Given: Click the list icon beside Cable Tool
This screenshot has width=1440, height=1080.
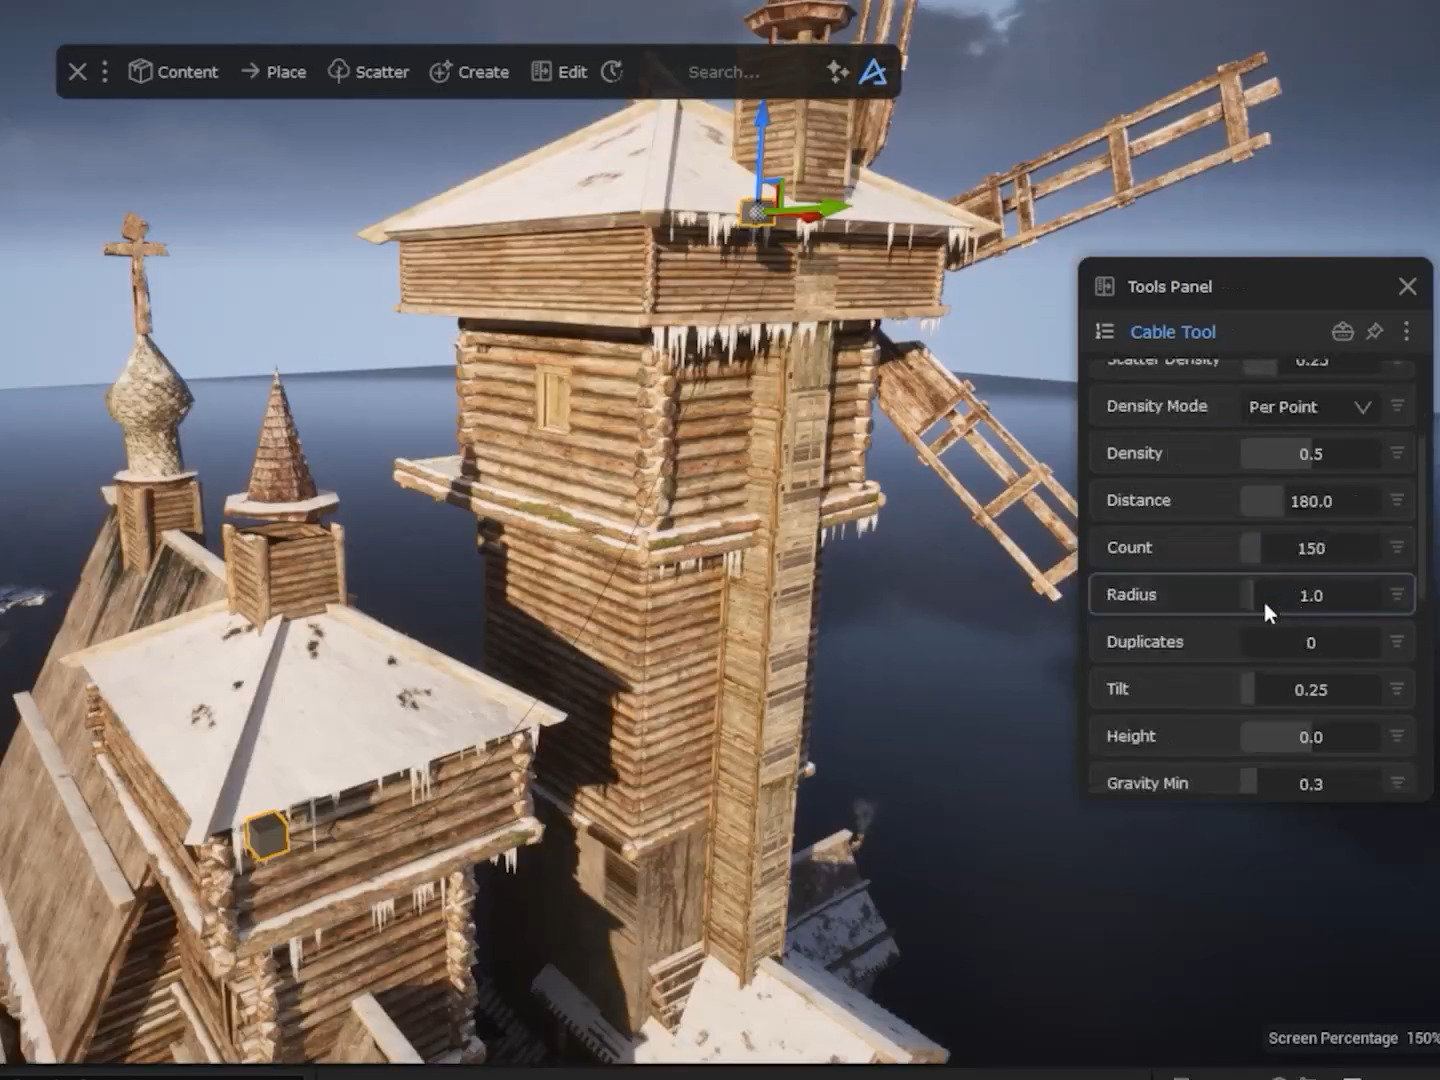Looking at the screenshot, I should click(1105, 332).
